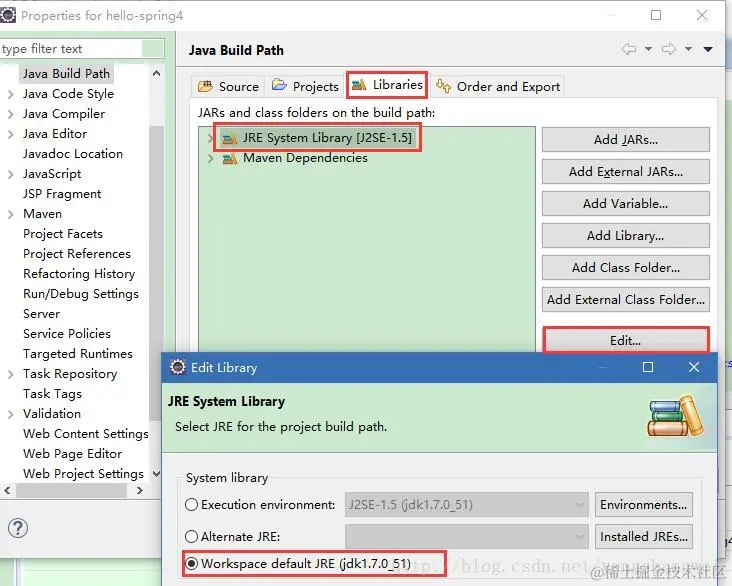The image size is (732, 586).
Task: Select Web Content Settings in sidebar
Action: (x=86, y=434)
